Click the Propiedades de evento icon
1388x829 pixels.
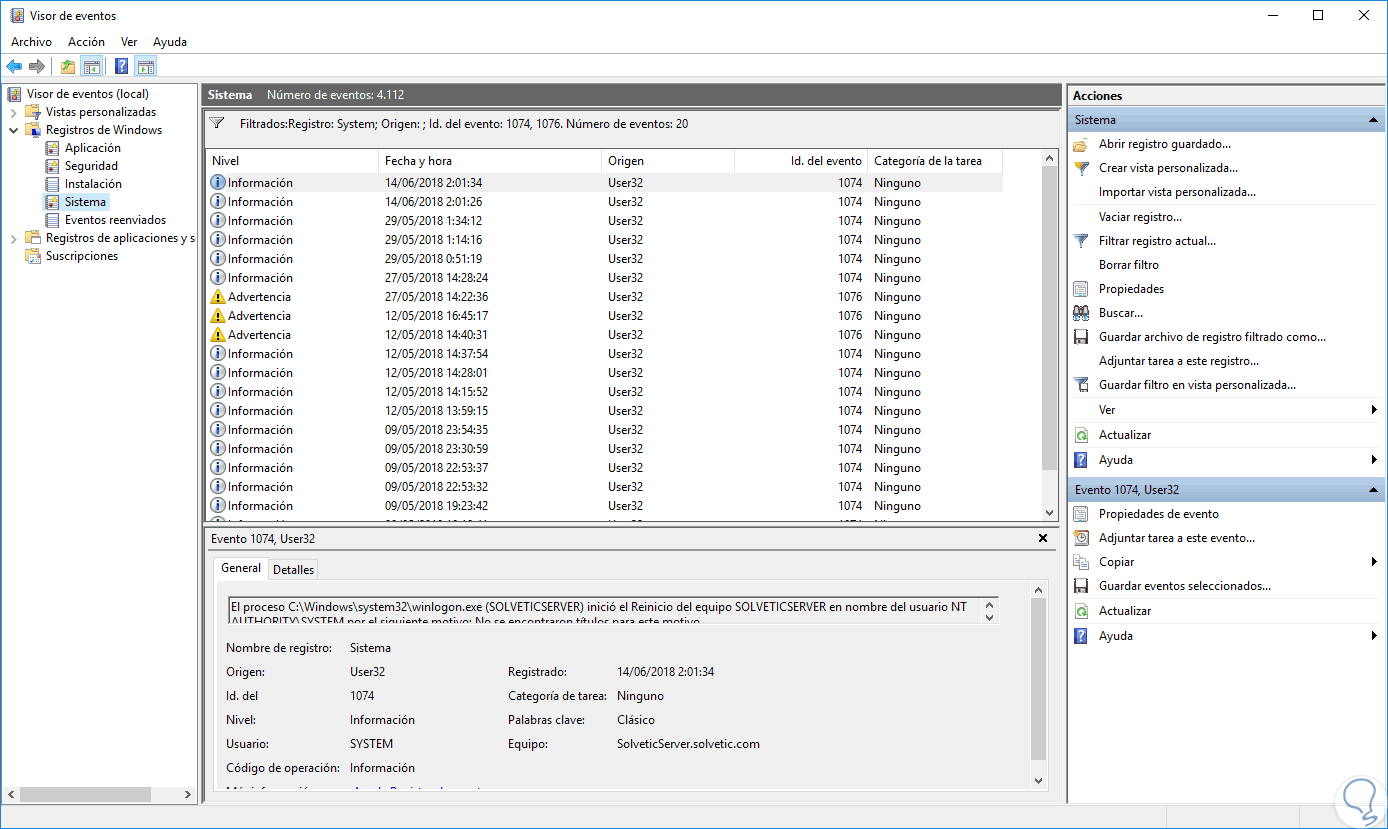click(1081, 514)
